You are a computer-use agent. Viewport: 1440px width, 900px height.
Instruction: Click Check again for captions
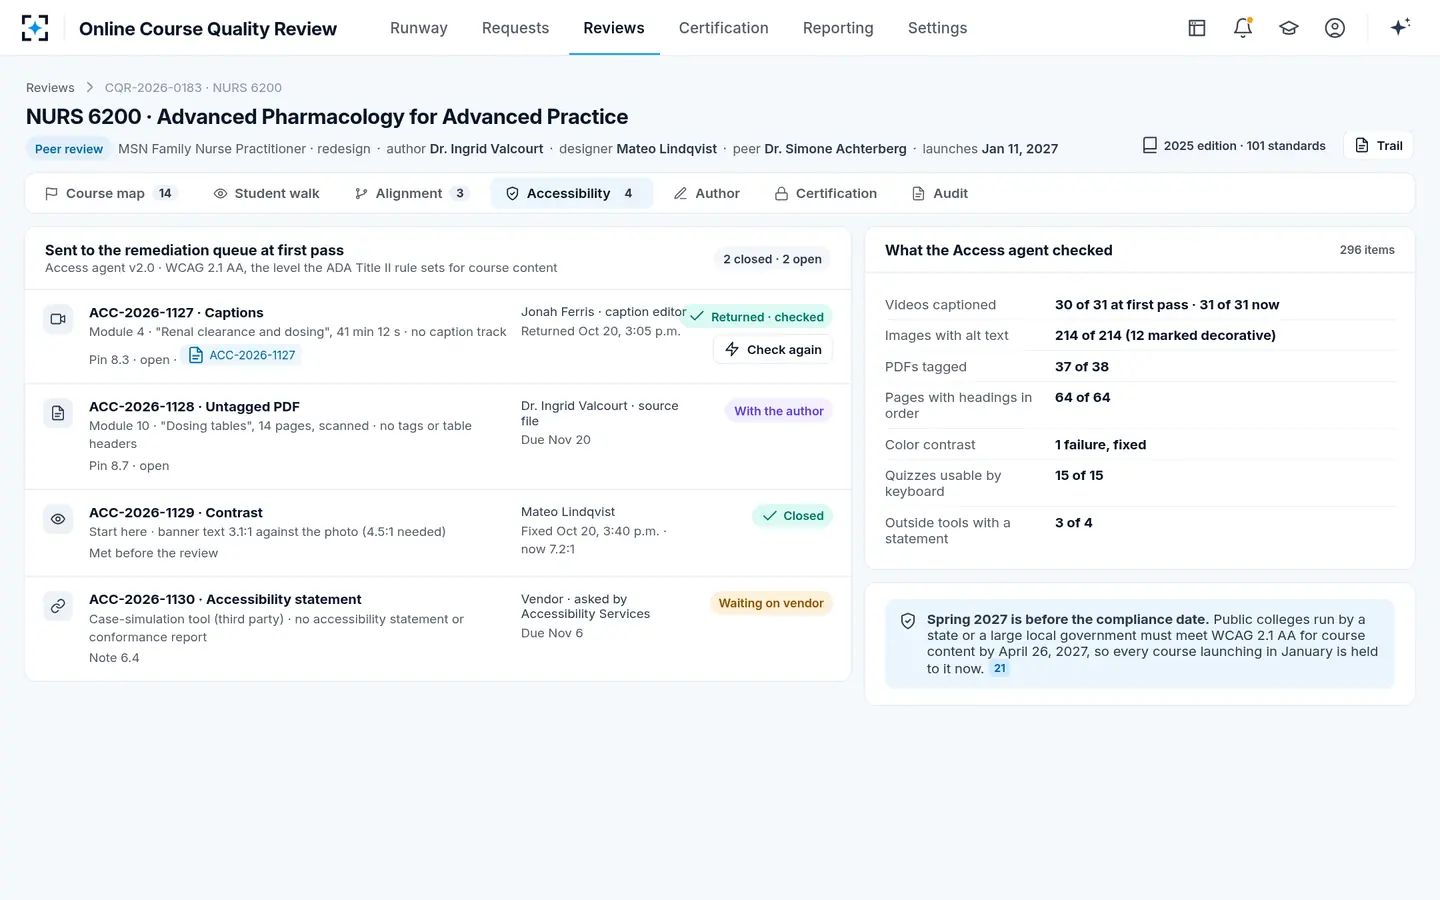(x=773, y=349)
